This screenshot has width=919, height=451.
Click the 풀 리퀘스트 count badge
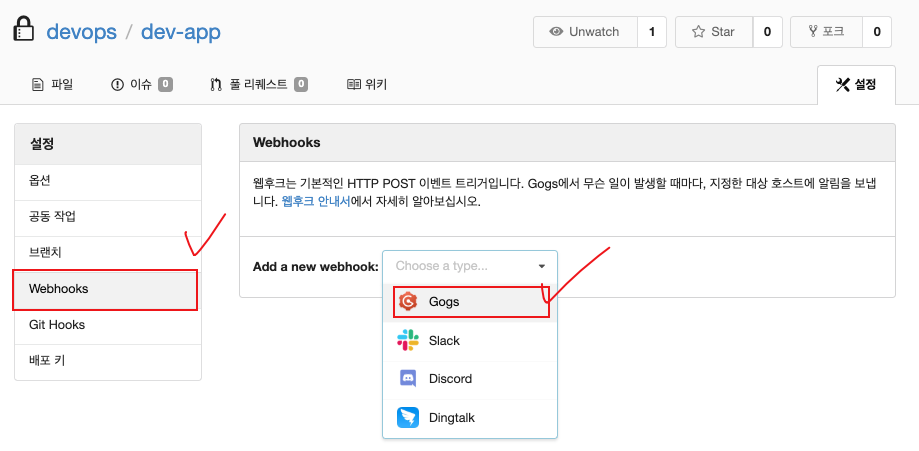pyautogui.click(x=301, y=84)
